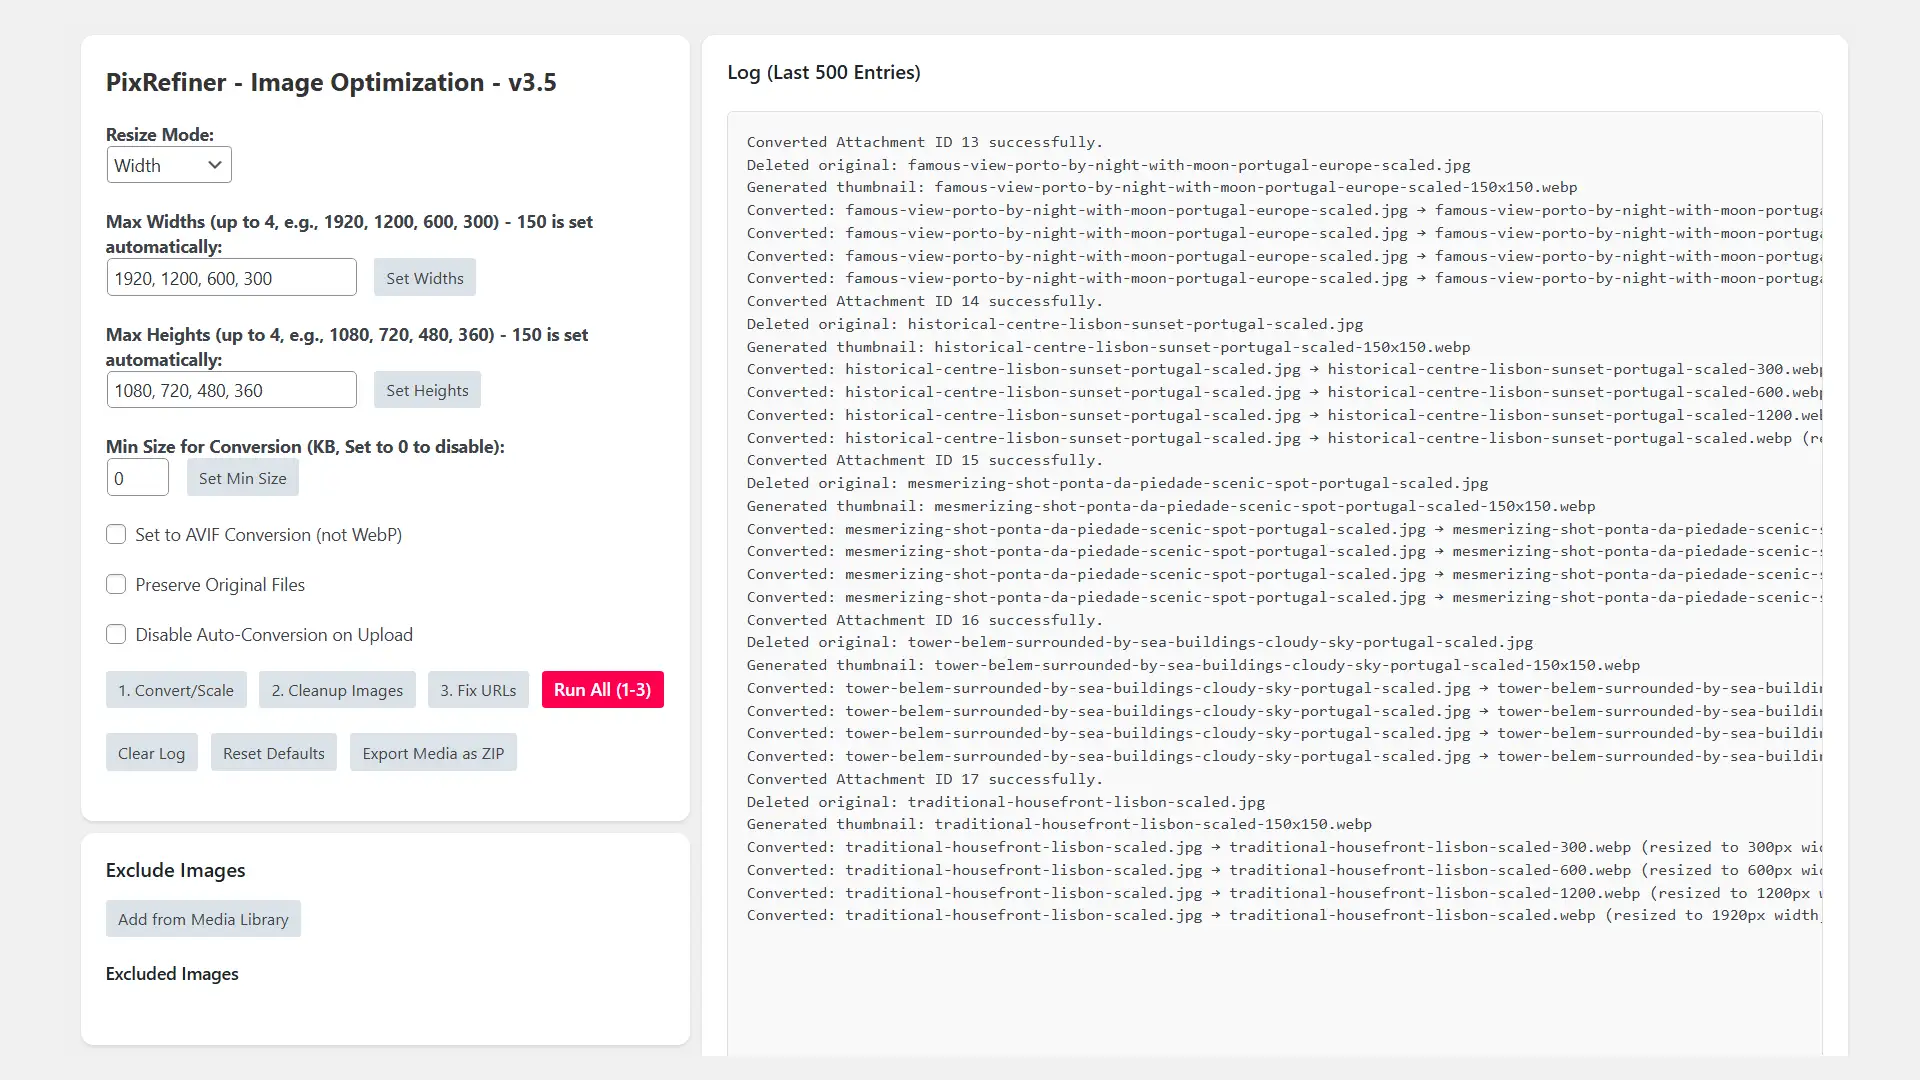Click the Attachment ID 13 log line
Viewport: 1920px width, 1080px height.
(x=924, y=142)
